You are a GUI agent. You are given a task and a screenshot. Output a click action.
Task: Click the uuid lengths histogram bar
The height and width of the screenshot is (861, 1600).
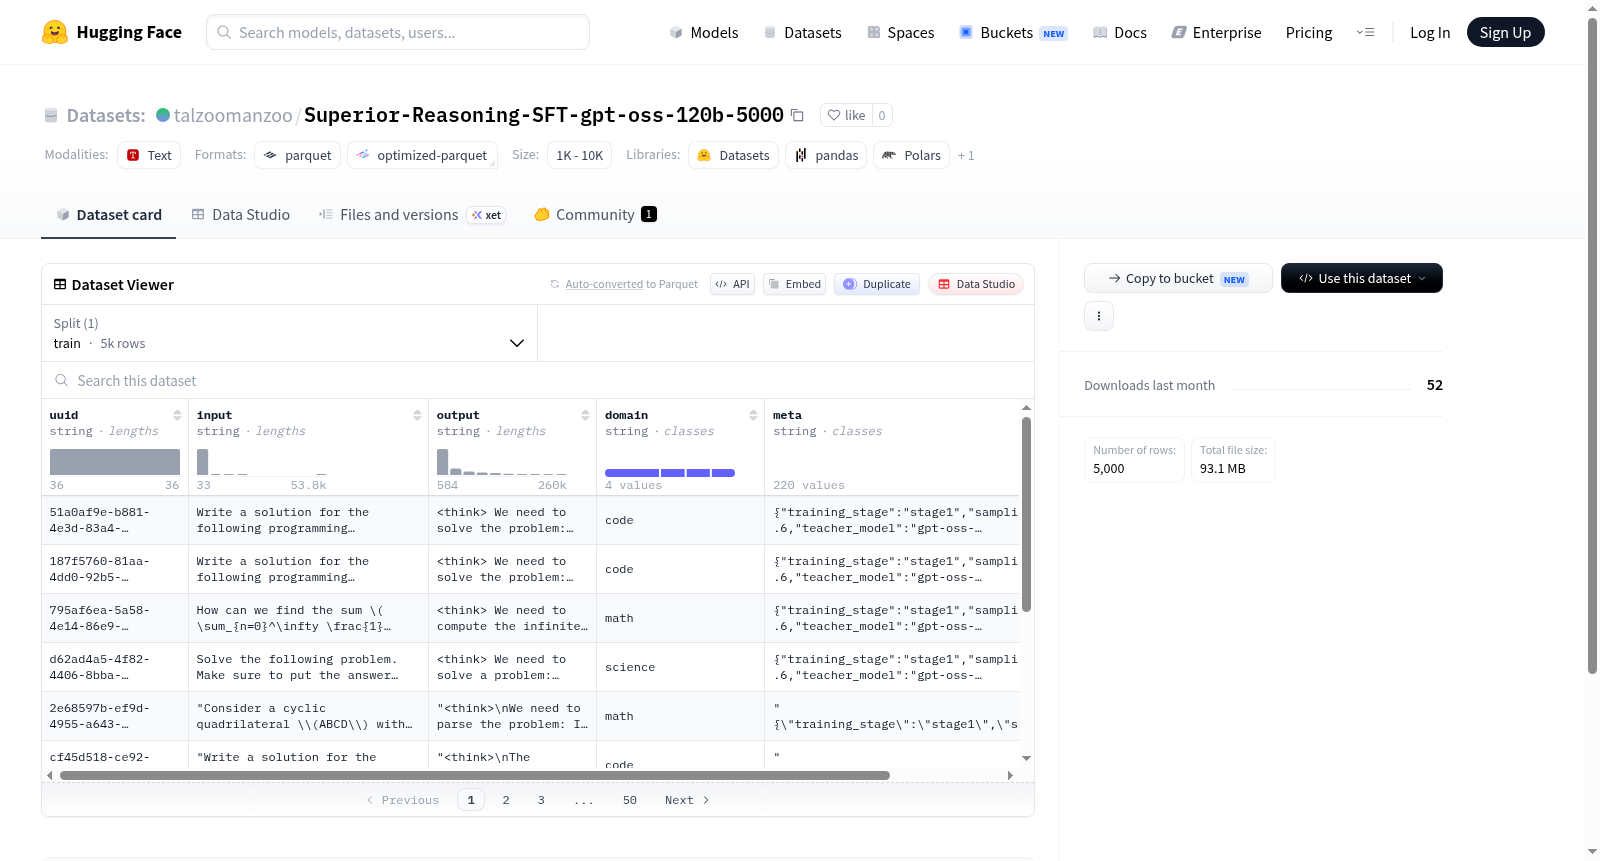pos(115,462)
